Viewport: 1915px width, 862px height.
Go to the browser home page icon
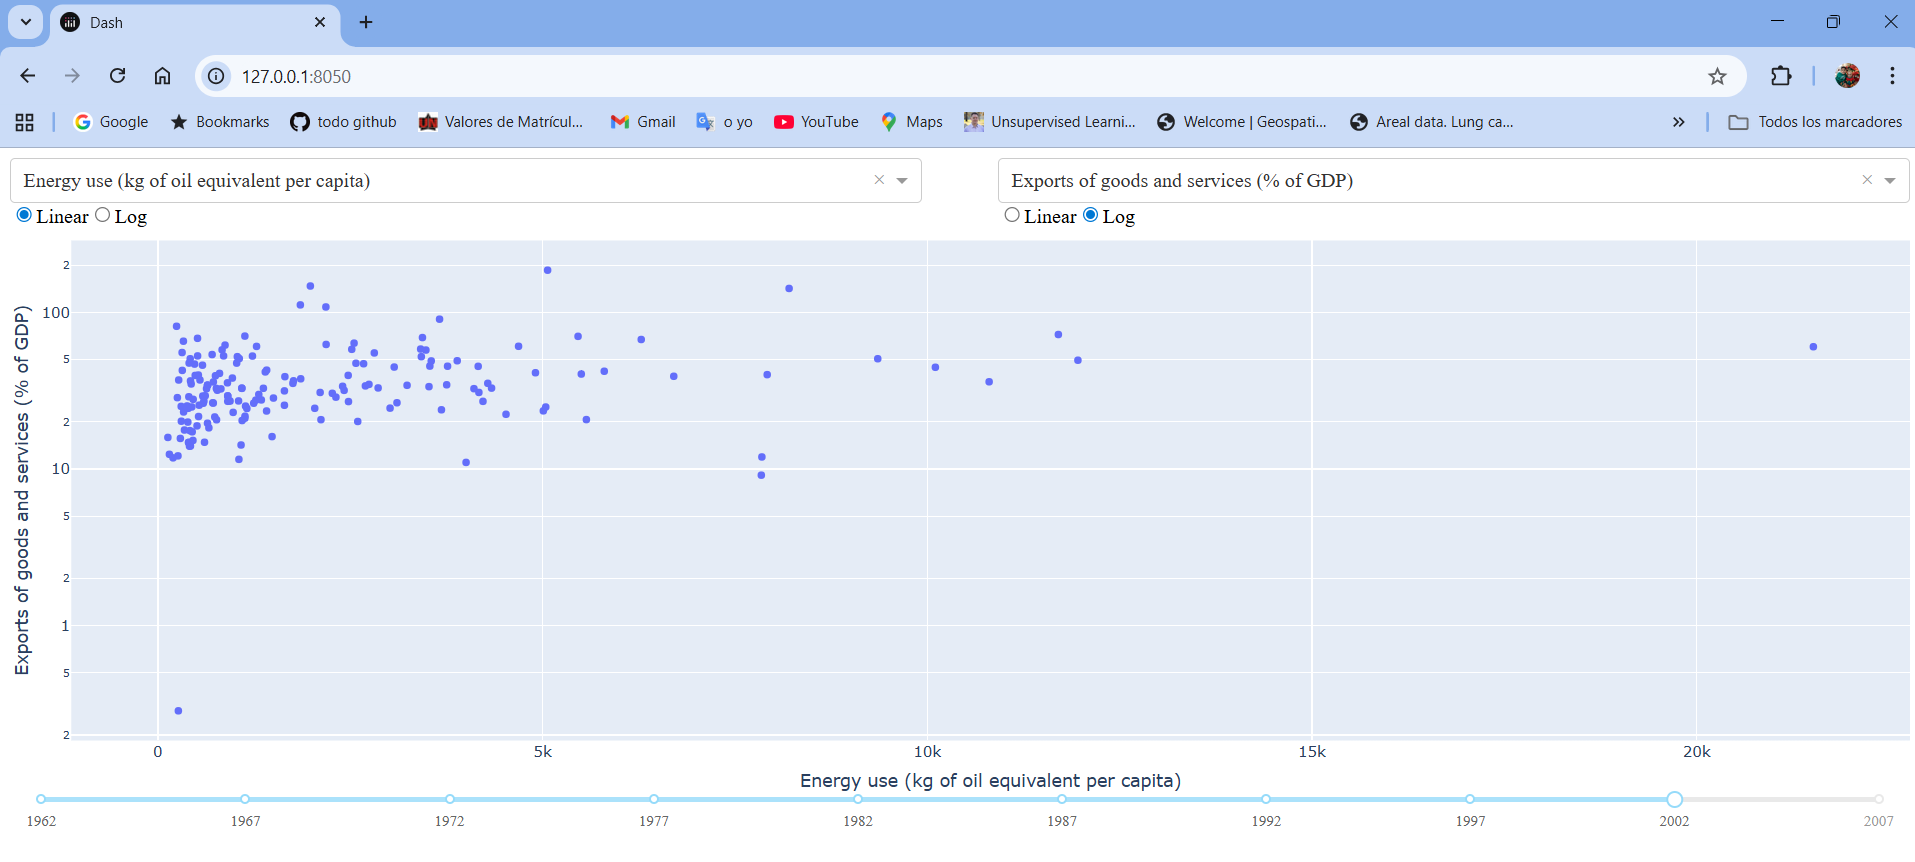(x=162, y=76)
